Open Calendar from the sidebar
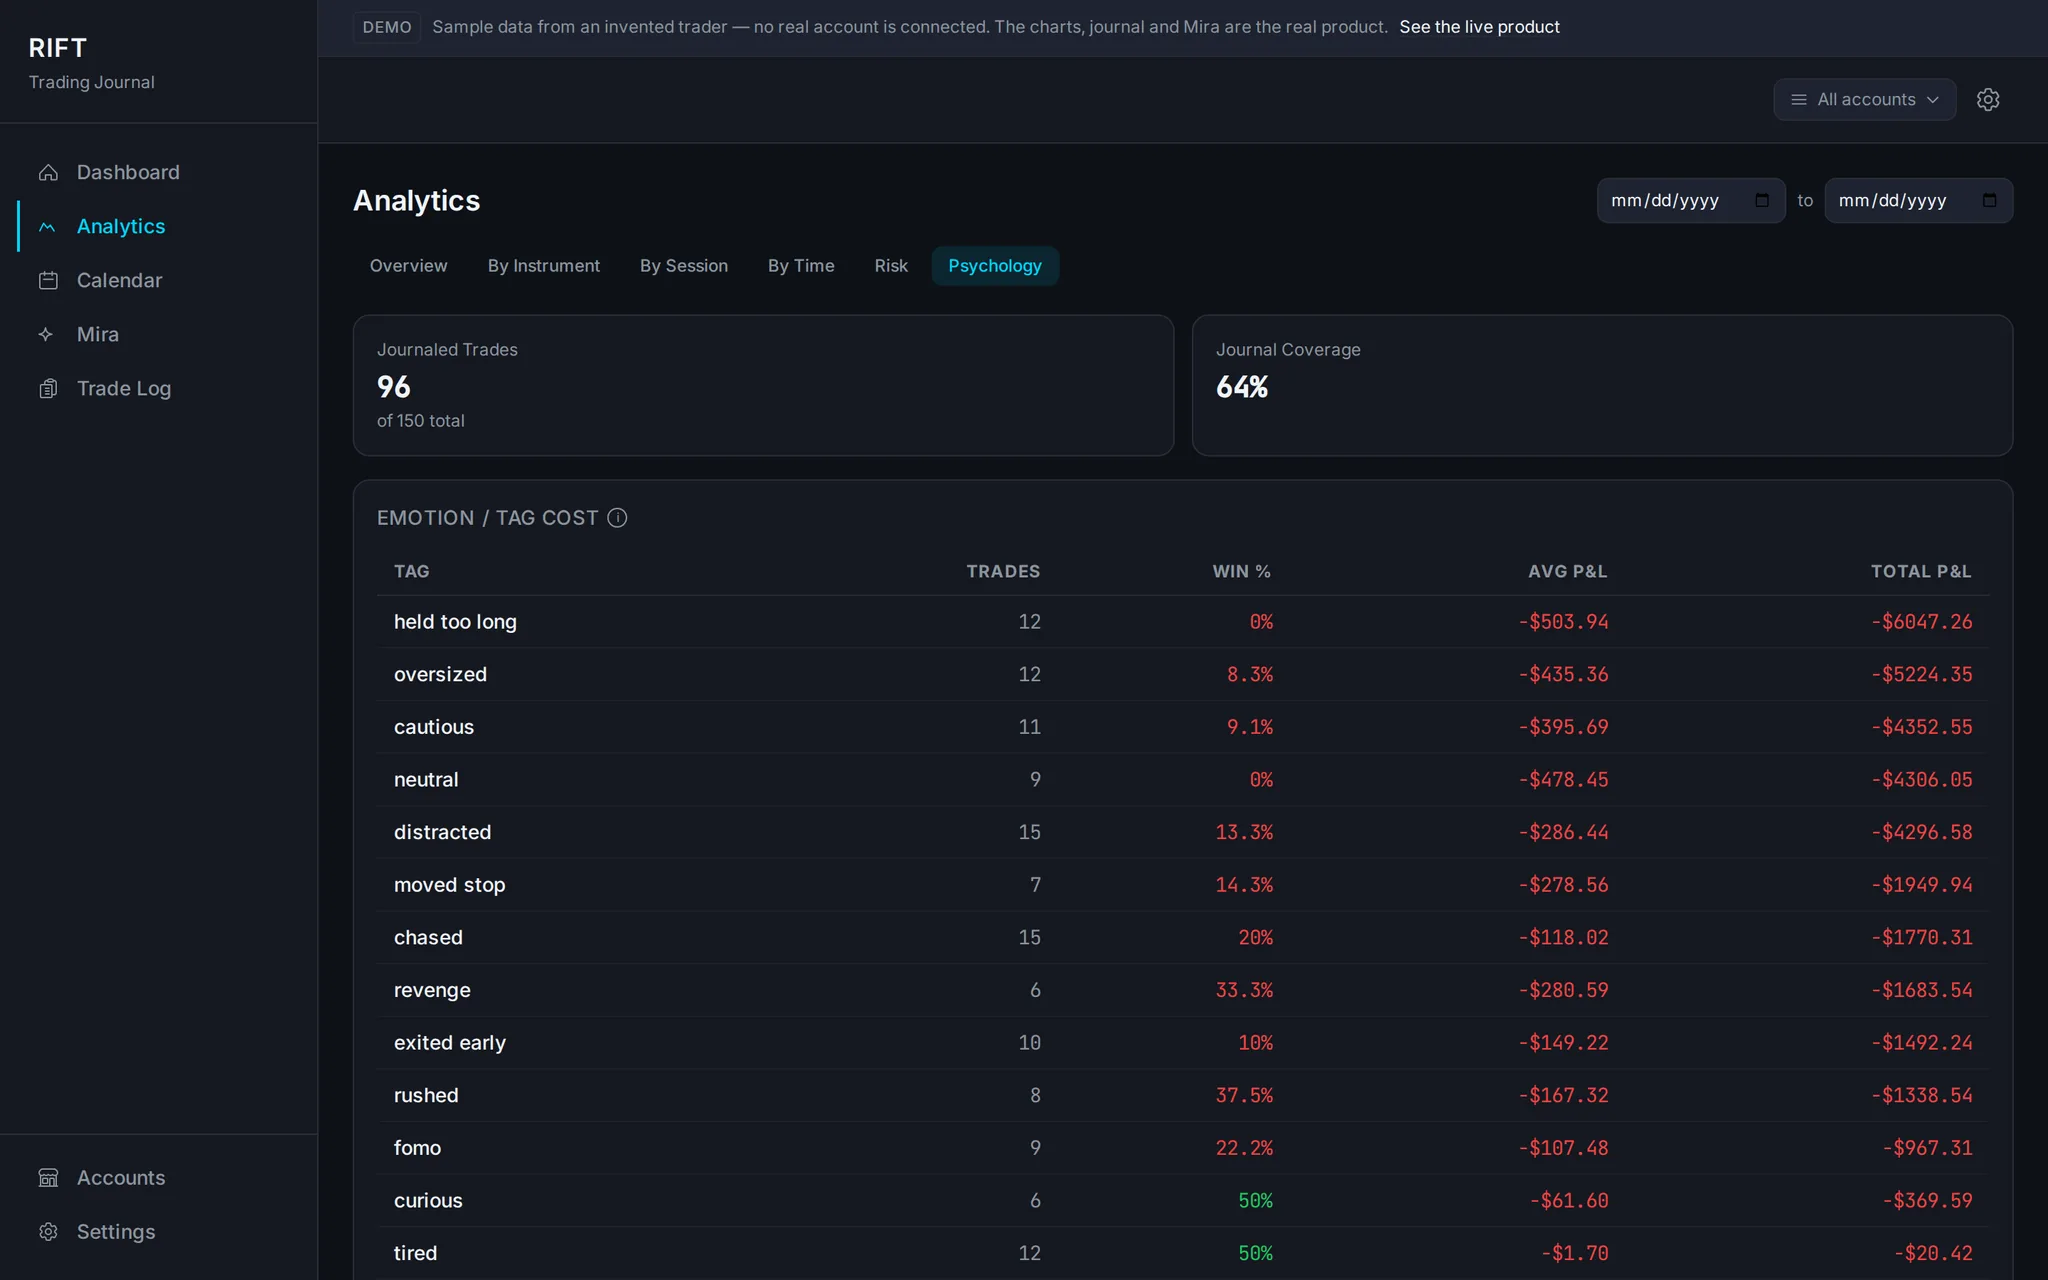2048x1280 pixels. (159, 281)
